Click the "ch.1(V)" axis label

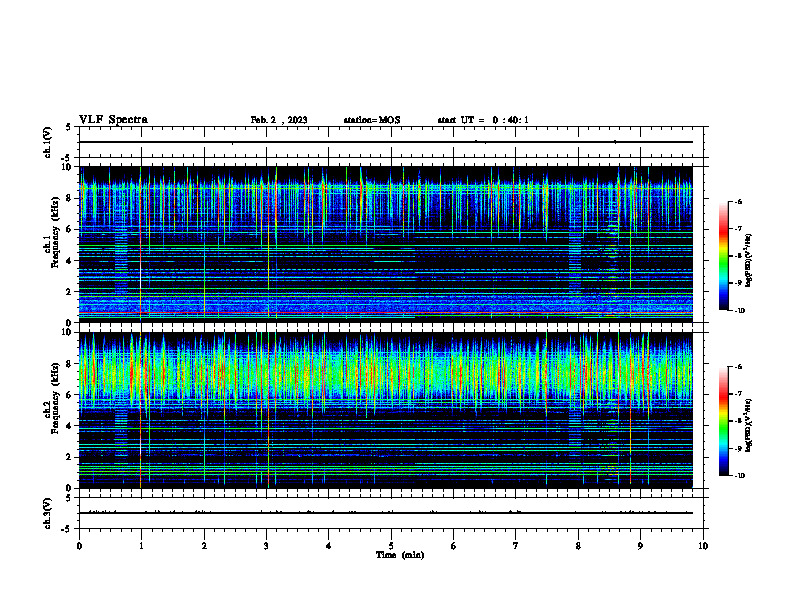click(x=48, y=142)
